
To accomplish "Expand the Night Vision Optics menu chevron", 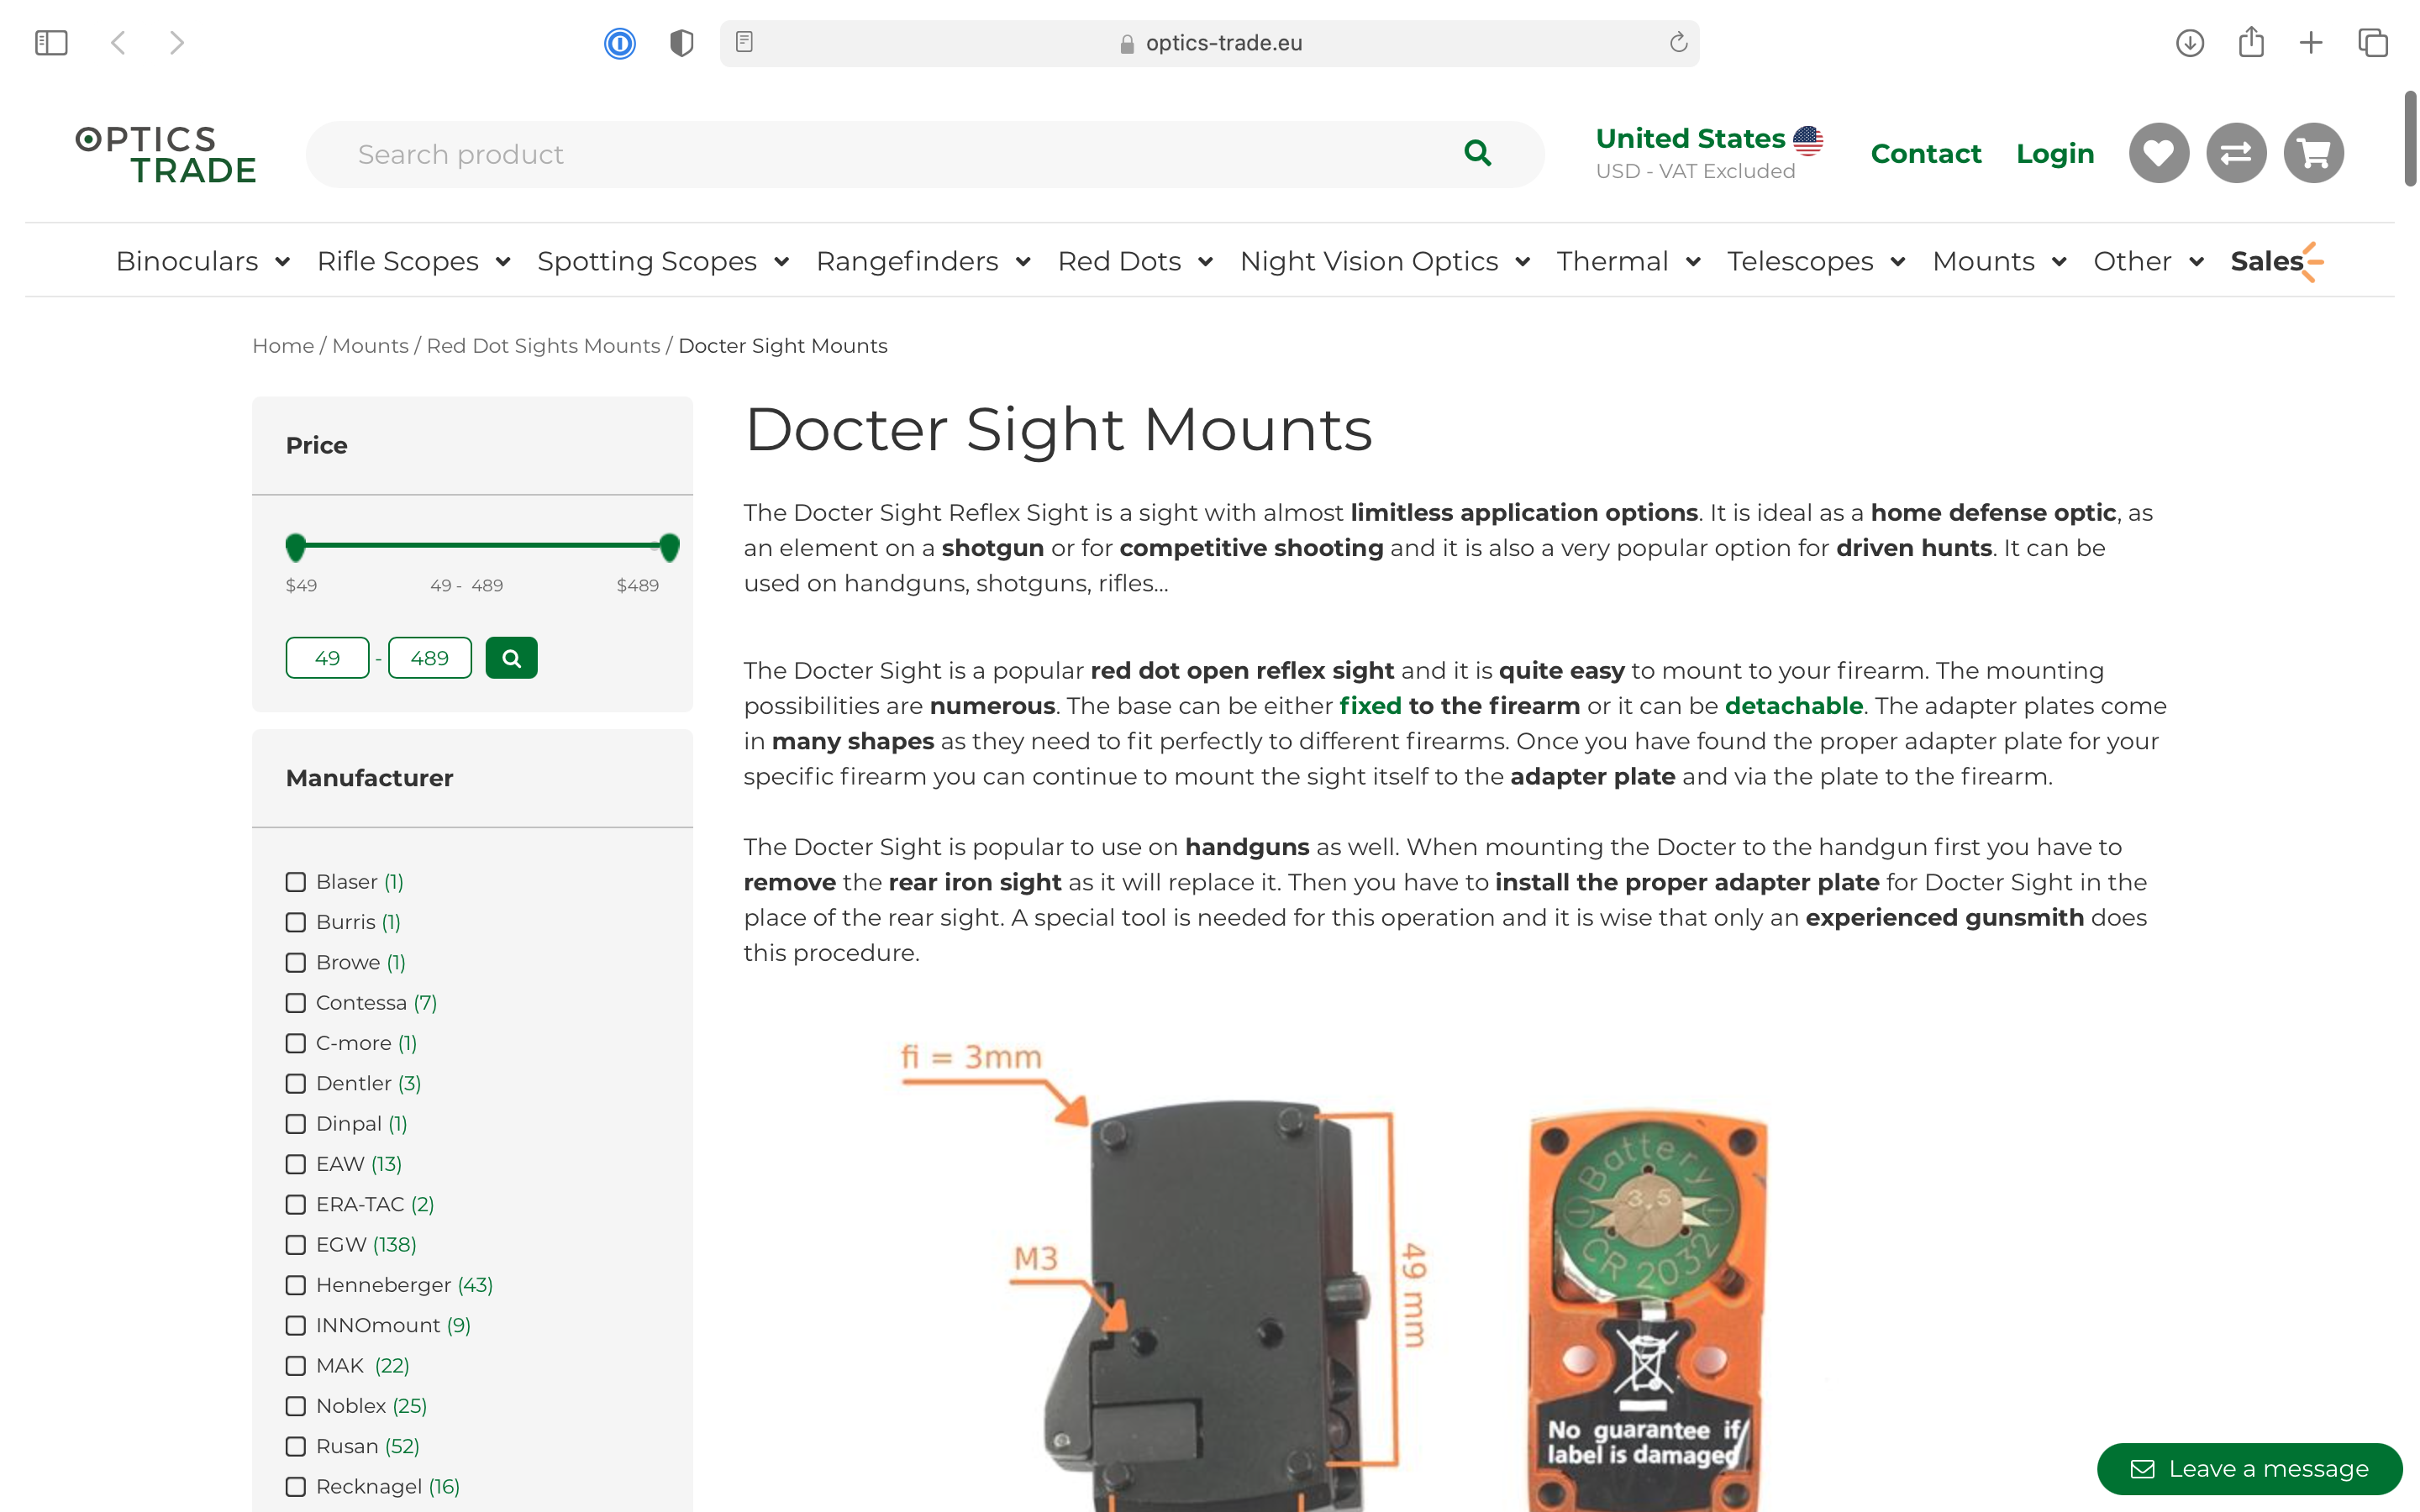I will (1522, 262).
